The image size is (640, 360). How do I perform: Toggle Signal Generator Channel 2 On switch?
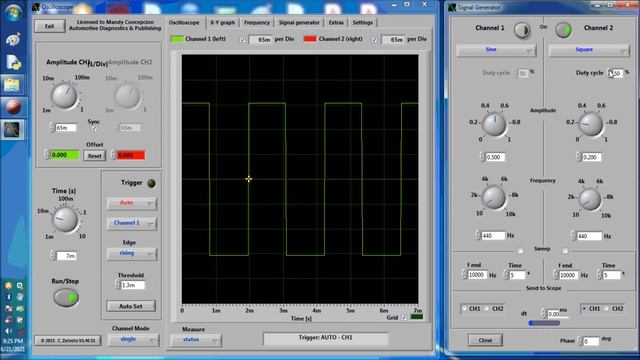point(563,30)
